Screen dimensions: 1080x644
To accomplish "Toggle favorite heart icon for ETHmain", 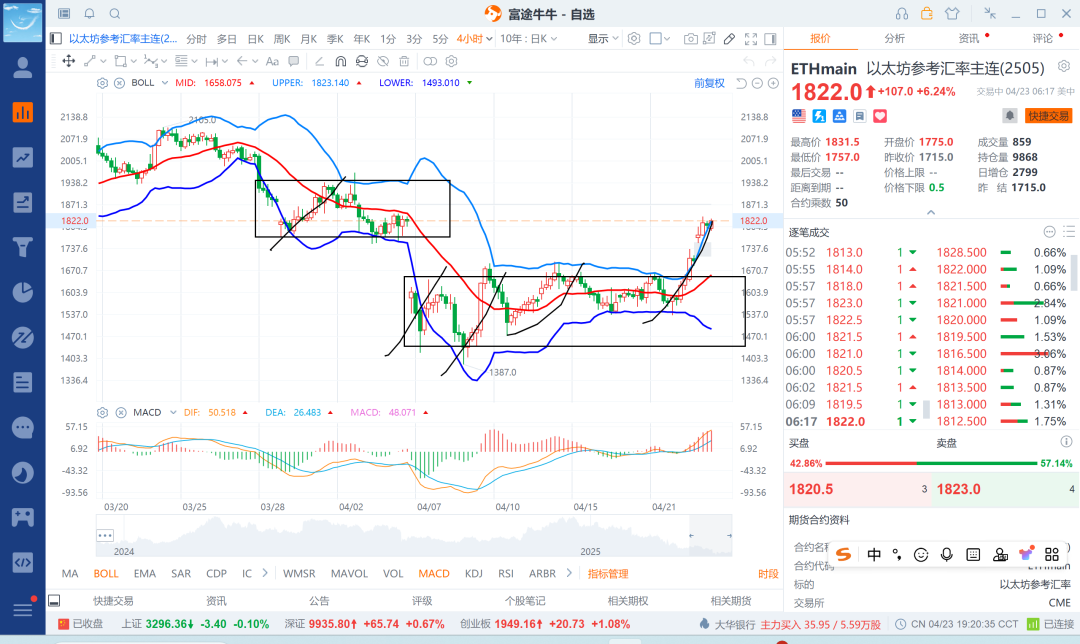I will 880,116.
